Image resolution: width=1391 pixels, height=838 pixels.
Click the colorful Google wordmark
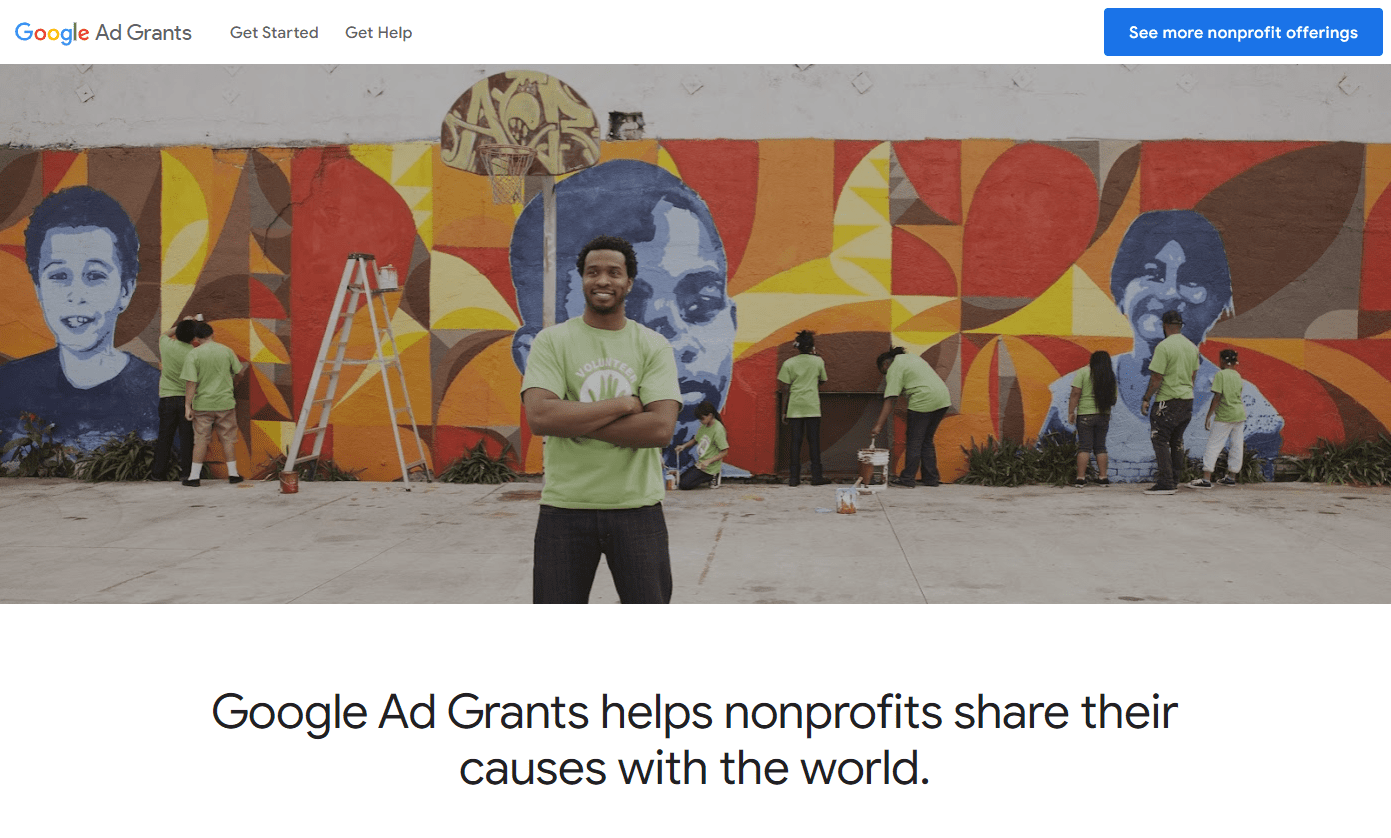[52, 33]
